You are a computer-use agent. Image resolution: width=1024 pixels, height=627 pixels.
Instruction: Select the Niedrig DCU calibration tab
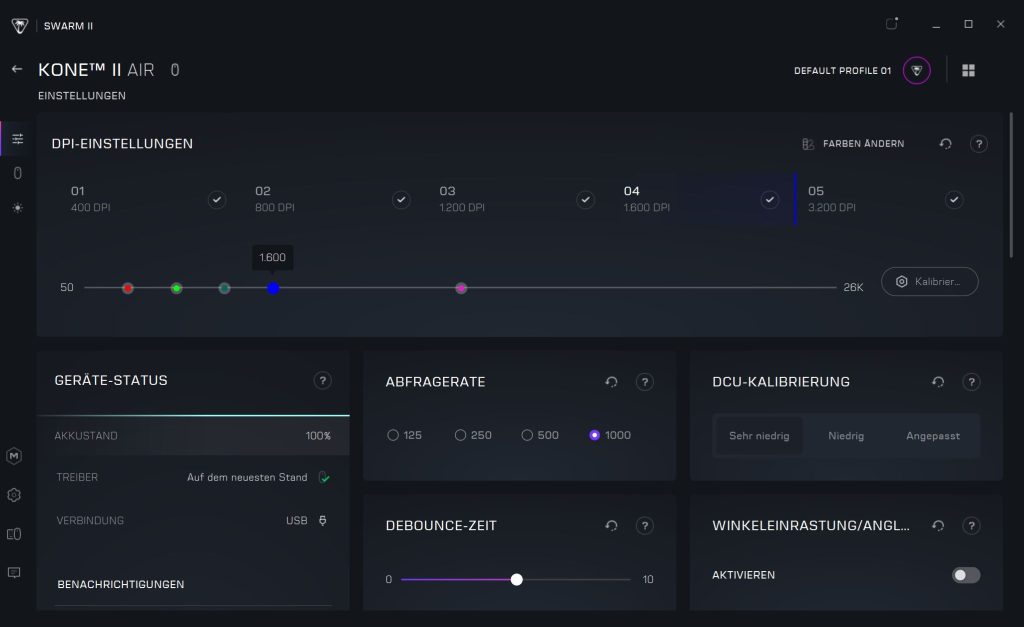(846, 436)
